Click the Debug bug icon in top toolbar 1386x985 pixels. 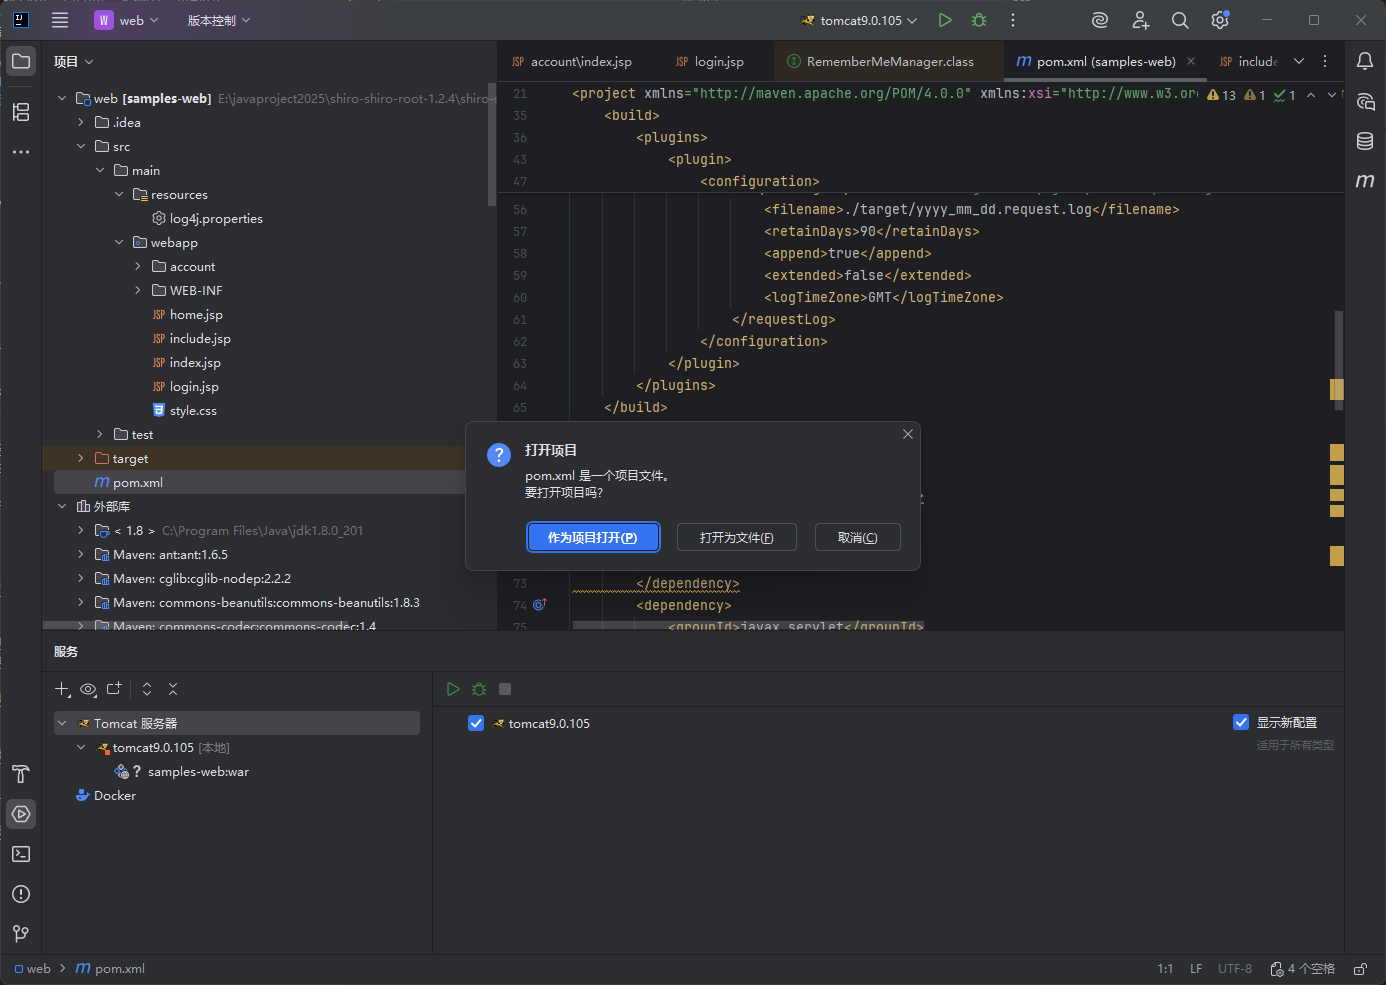(x=979, y=20)
